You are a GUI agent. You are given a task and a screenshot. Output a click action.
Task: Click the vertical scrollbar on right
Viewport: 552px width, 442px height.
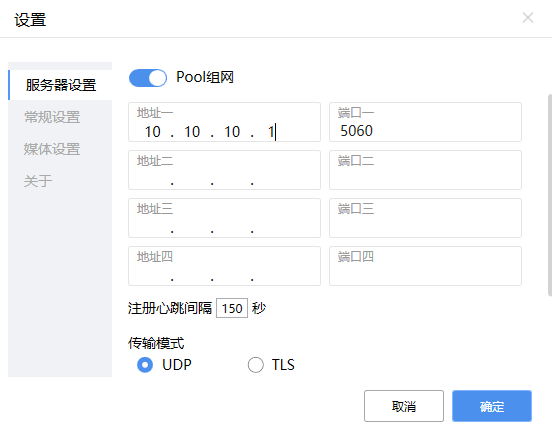550,195
